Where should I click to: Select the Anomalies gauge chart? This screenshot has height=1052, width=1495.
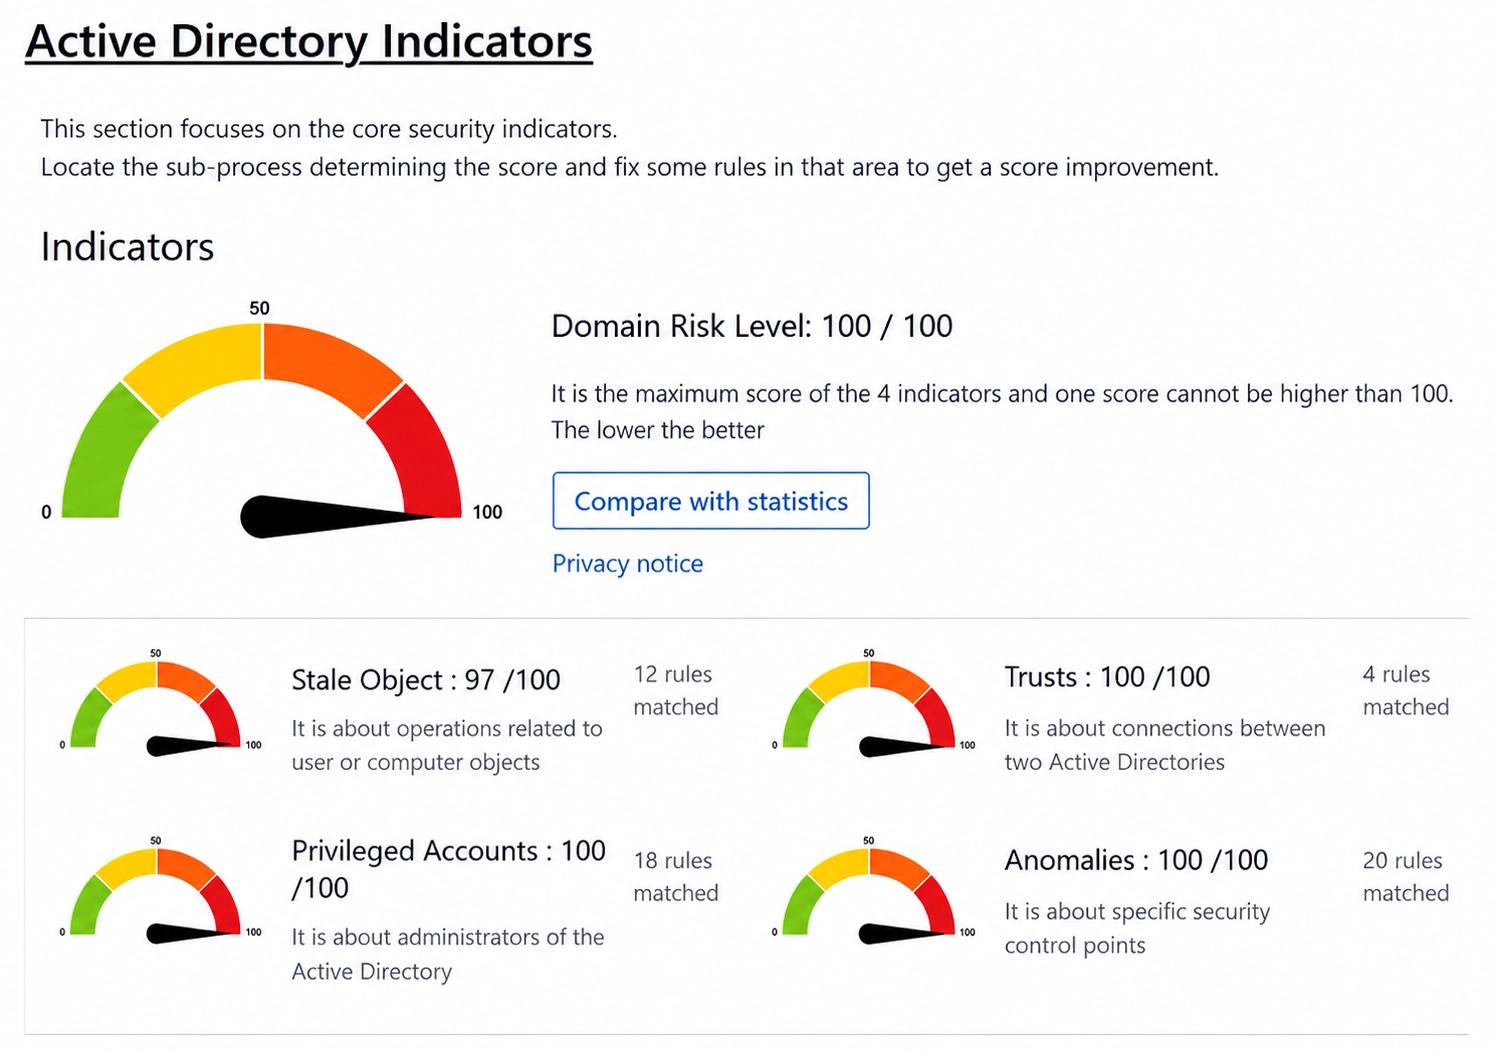(872, 890)
